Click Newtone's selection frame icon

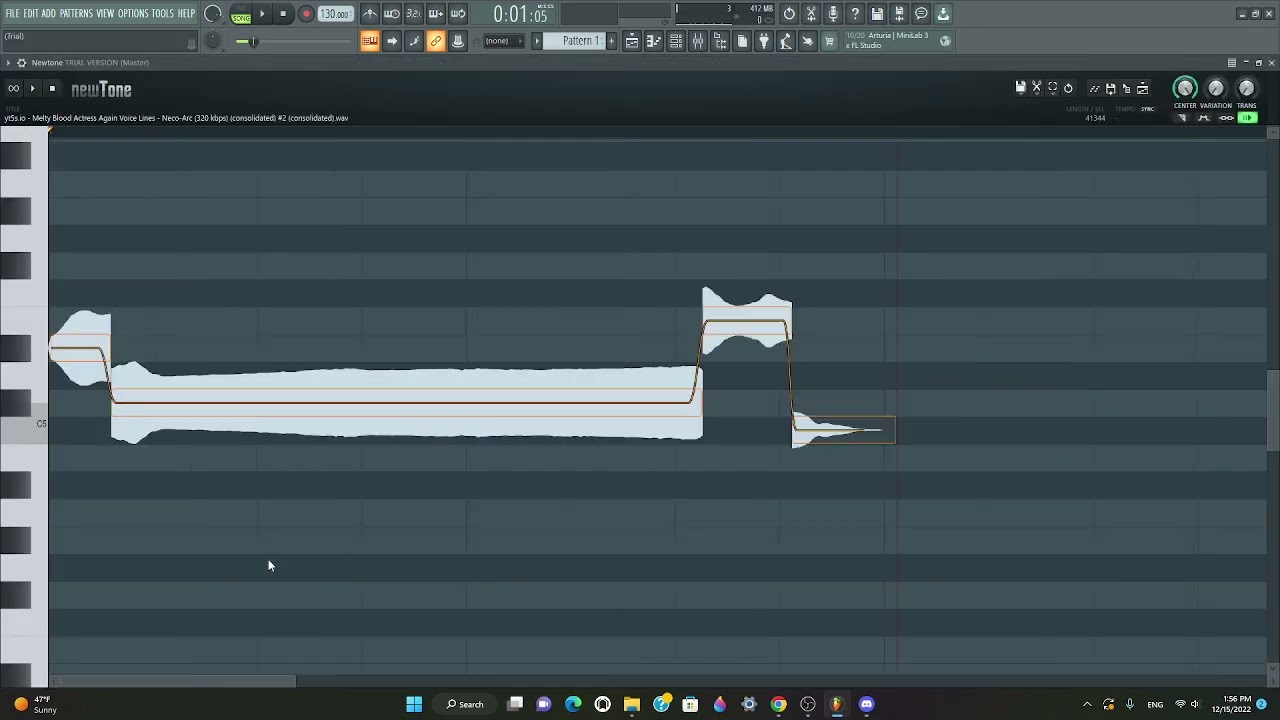click(x=1052, y=88)
